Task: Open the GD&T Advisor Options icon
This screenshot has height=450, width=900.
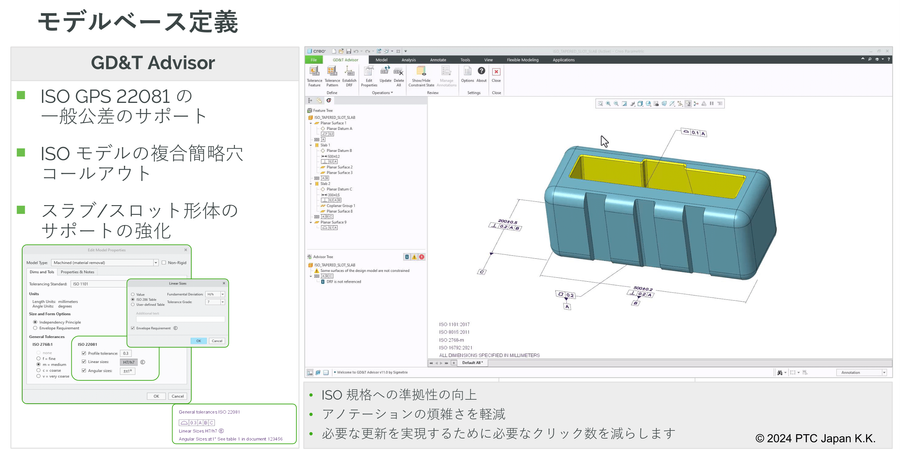Action: pyautogui.click(x=467, y=74)
